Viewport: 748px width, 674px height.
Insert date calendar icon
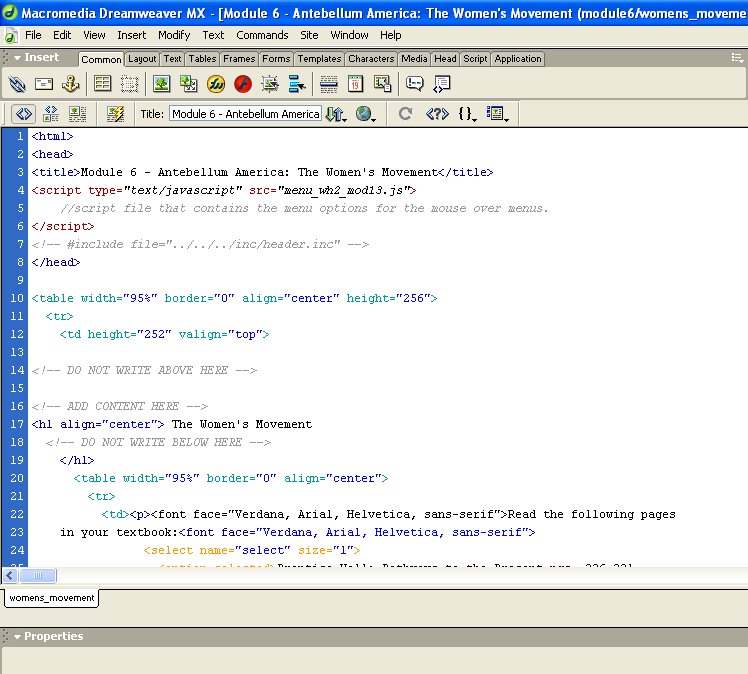point(355,84)
